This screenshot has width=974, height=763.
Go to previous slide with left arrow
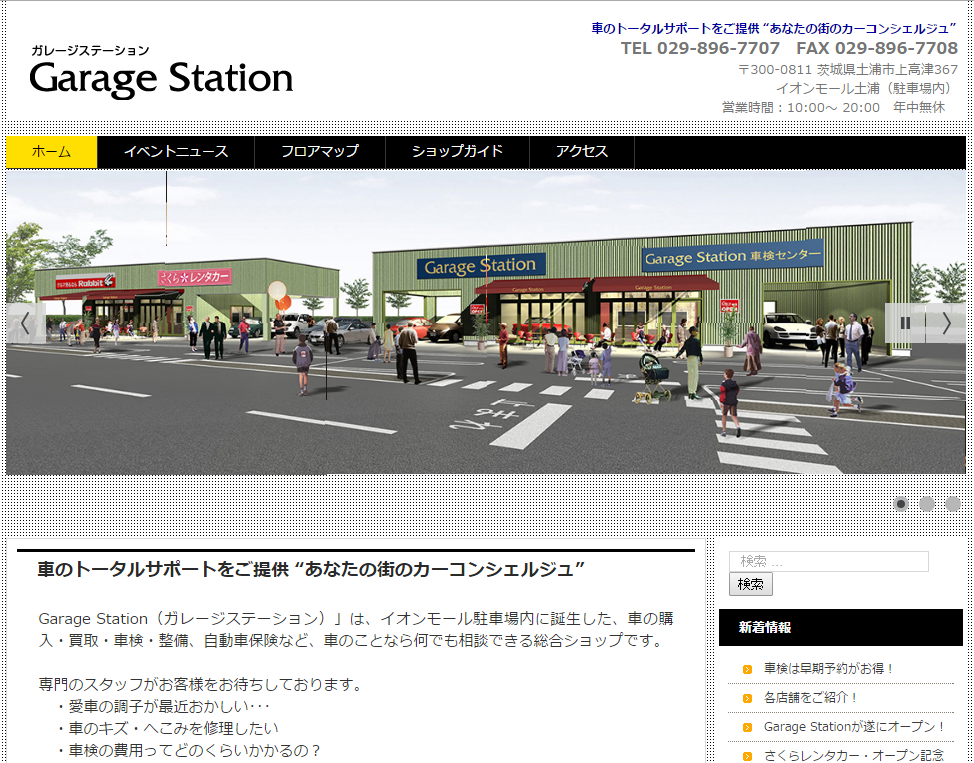coord(25,323)
